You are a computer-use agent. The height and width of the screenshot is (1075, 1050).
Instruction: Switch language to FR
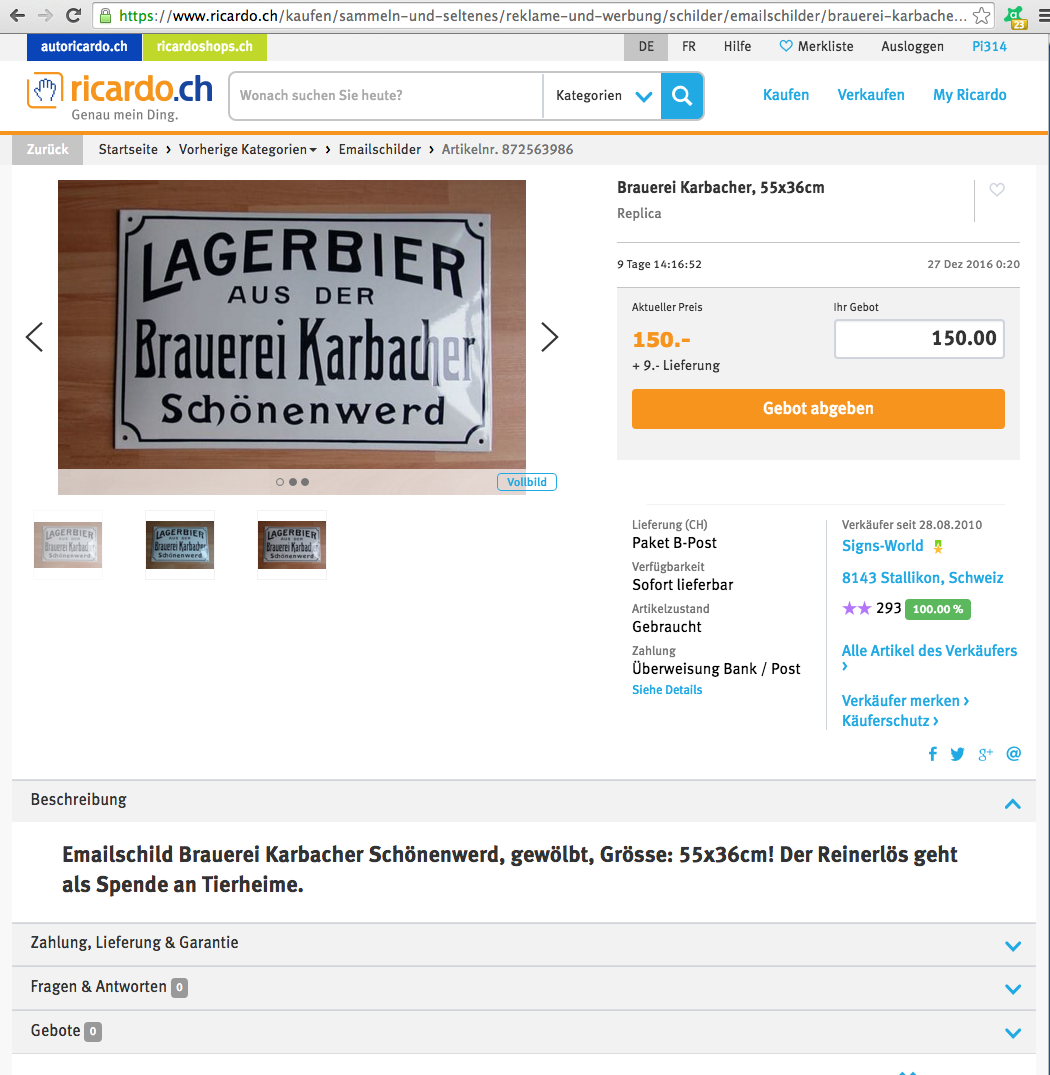[x=689, y=47]
